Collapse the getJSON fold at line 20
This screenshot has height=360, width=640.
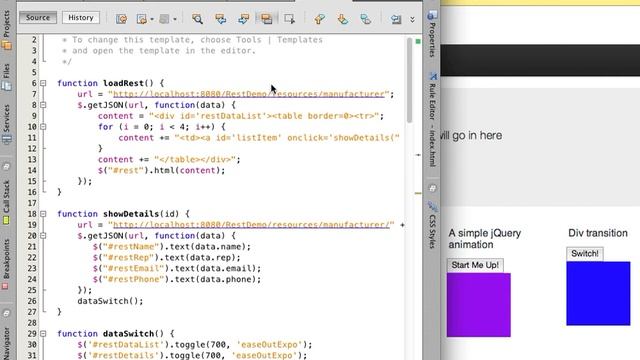pos(43,236)
